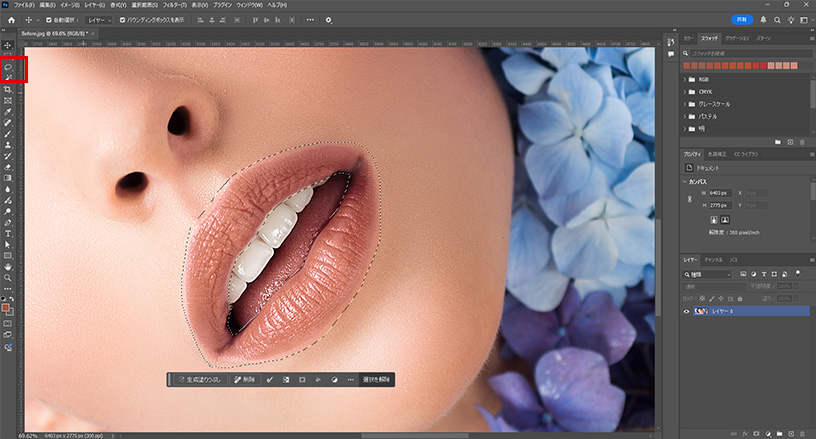Open the レイヤー dropdown in options bar

(100, 19)
